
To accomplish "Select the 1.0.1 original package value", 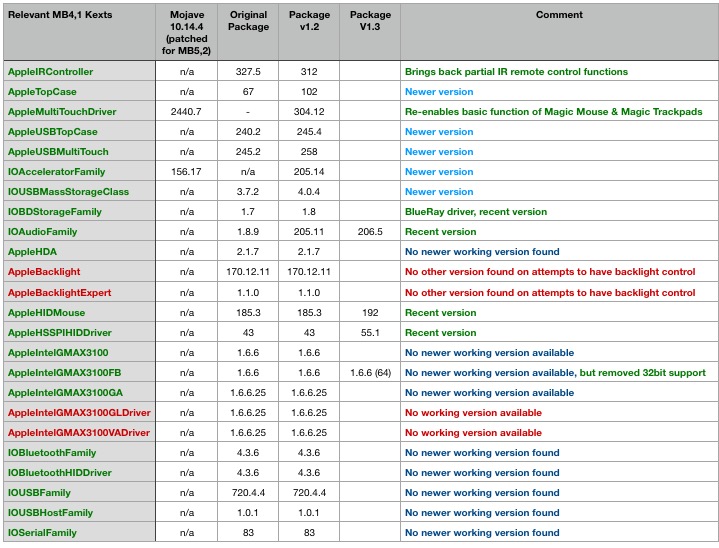I will point(248,513).
